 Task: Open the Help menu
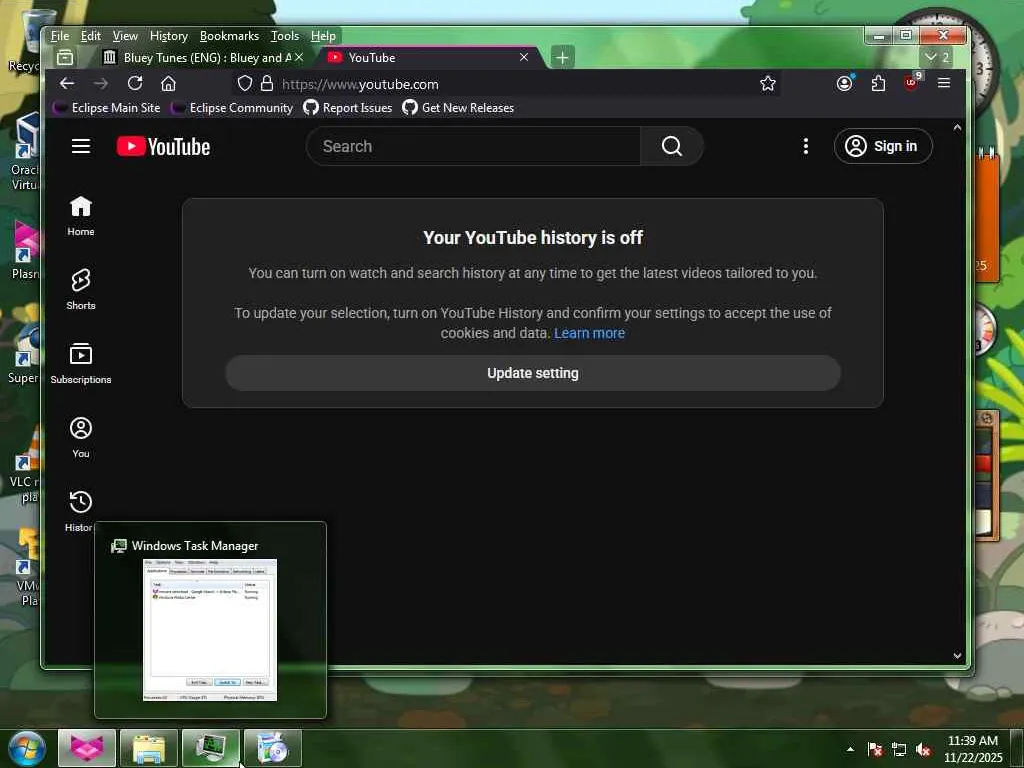point(323,36)
